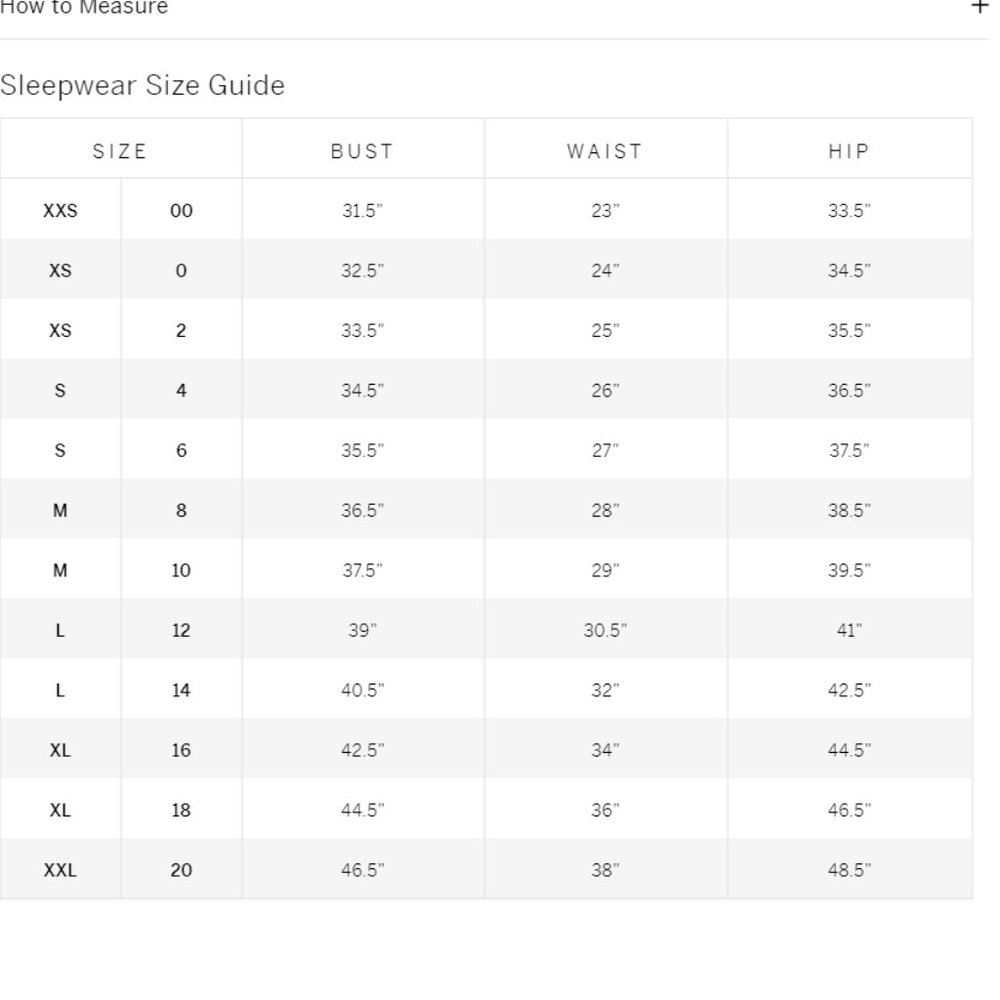The image size is (1000, 1000).
Task: Open the How to Measure accordion label
Action: (x=84, y=7)
